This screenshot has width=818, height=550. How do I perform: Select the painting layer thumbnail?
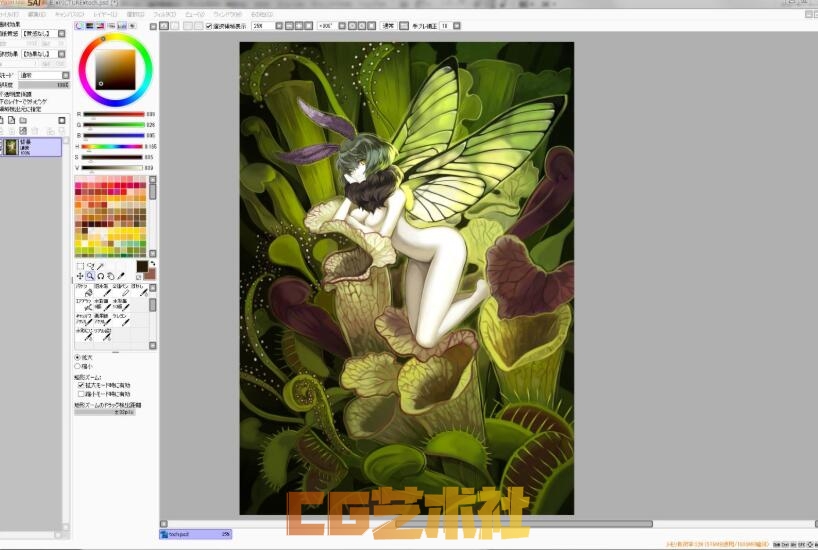coord(11,147)
